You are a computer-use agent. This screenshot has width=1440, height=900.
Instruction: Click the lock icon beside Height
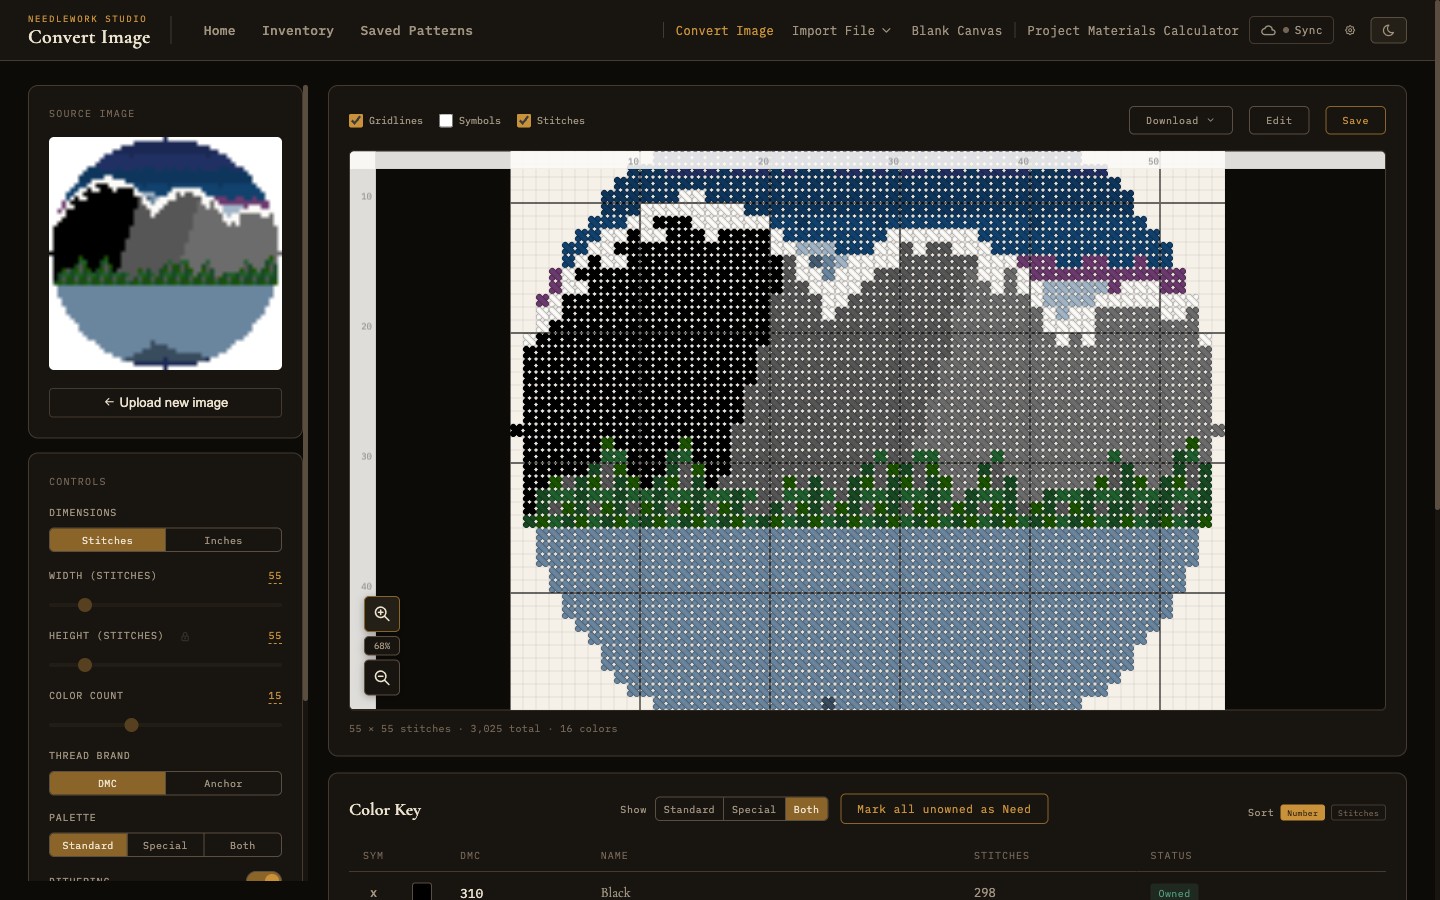185,636
